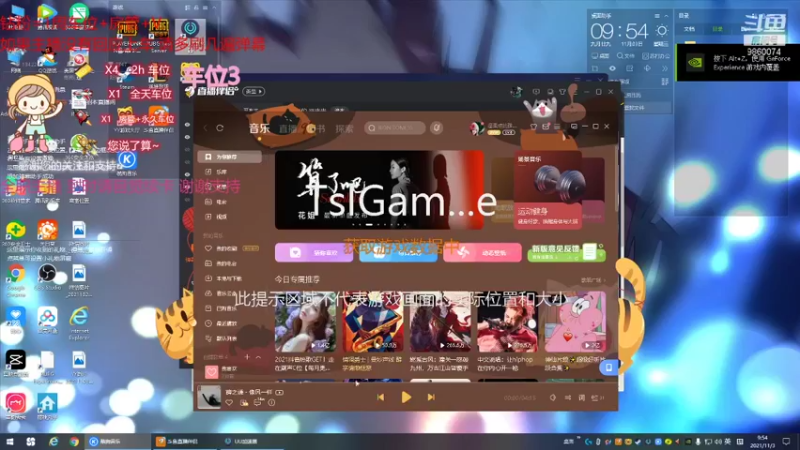Click the blue daily recommendation button
Screen dimensions: 800x450
click(398, 253)
